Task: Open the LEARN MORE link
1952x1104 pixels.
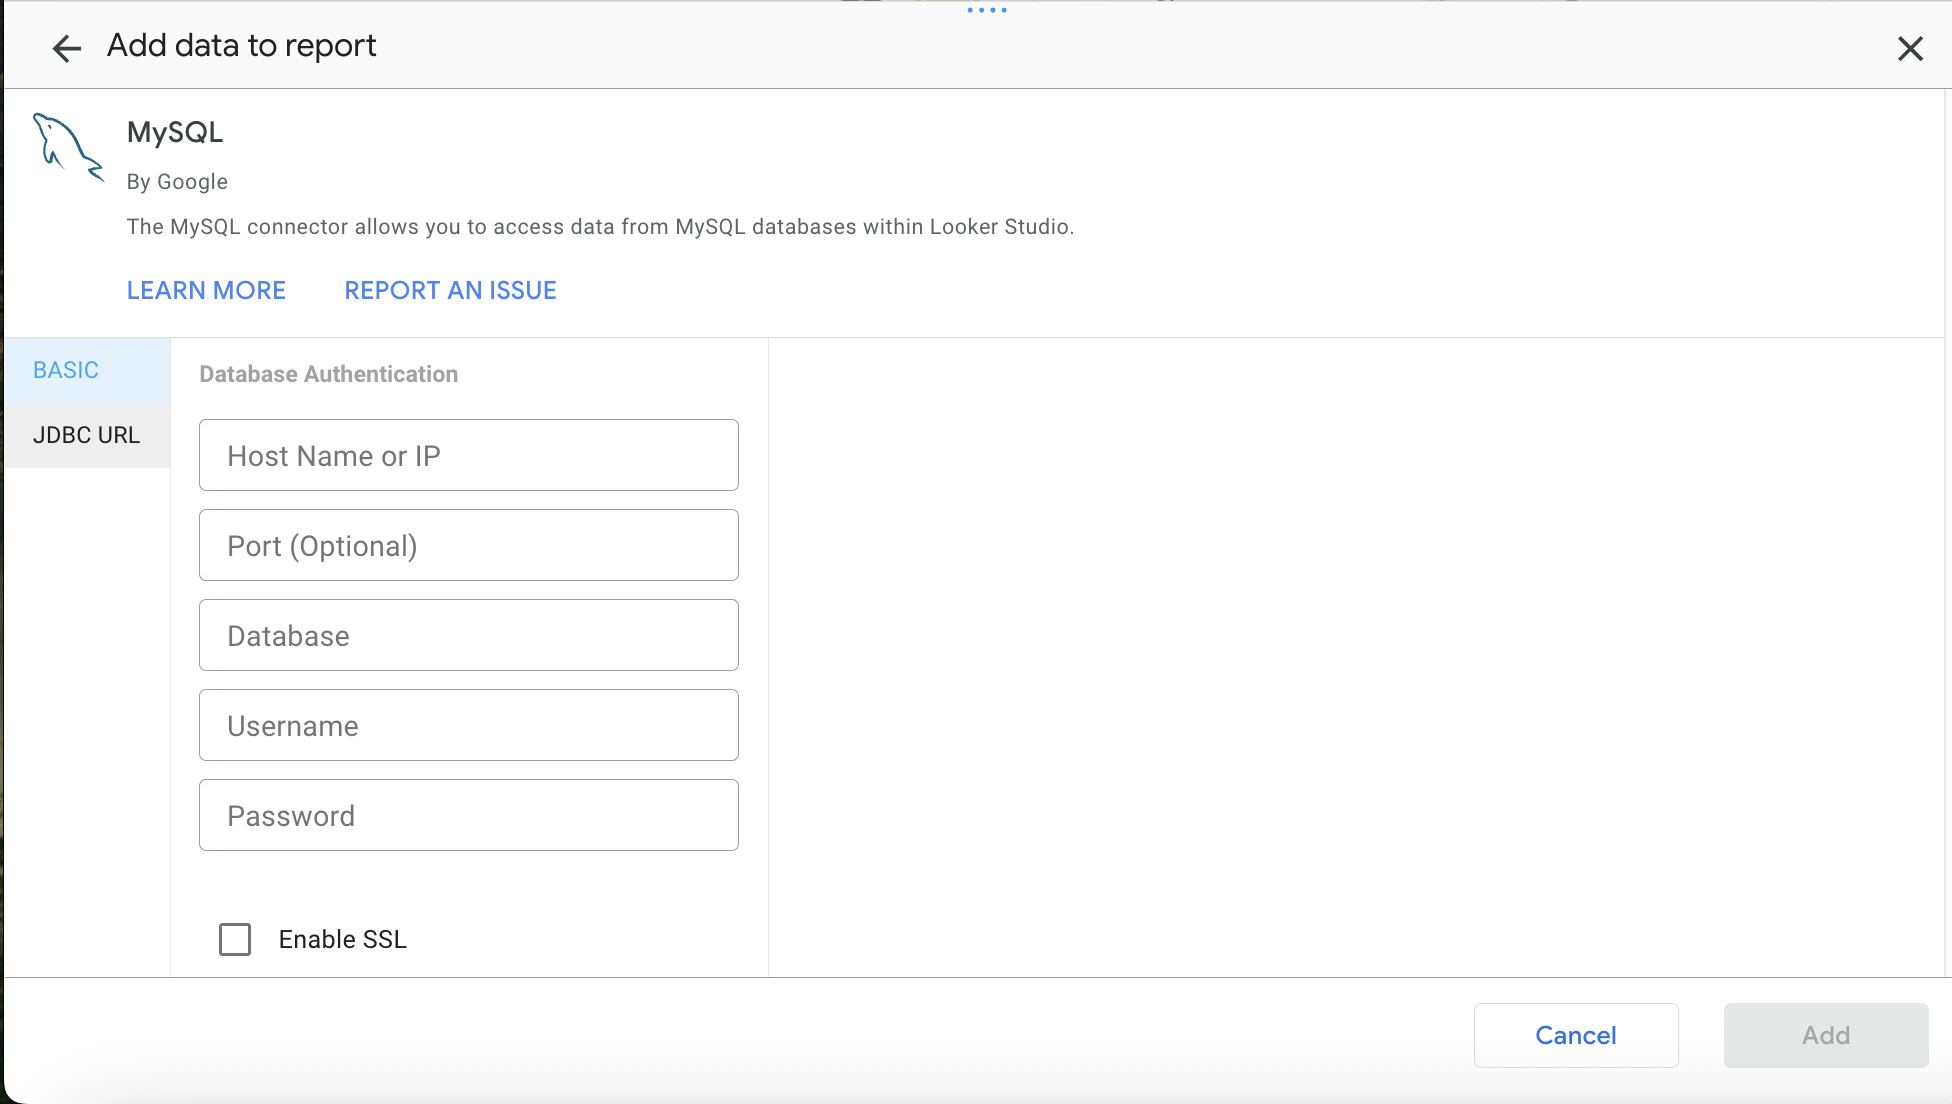Action: point(206,290)
